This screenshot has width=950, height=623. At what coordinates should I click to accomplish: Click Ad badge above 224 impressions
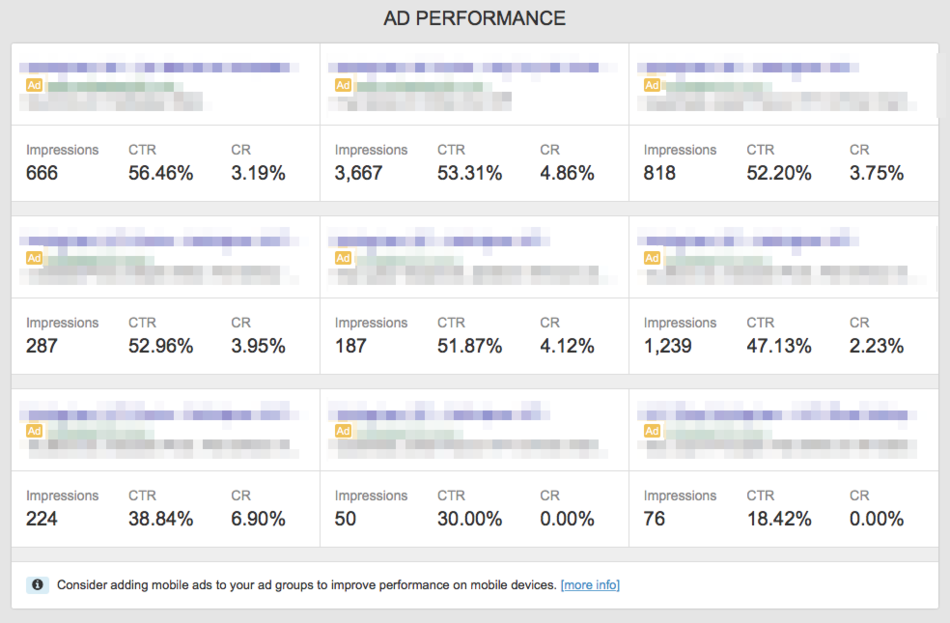click(34, 431)
